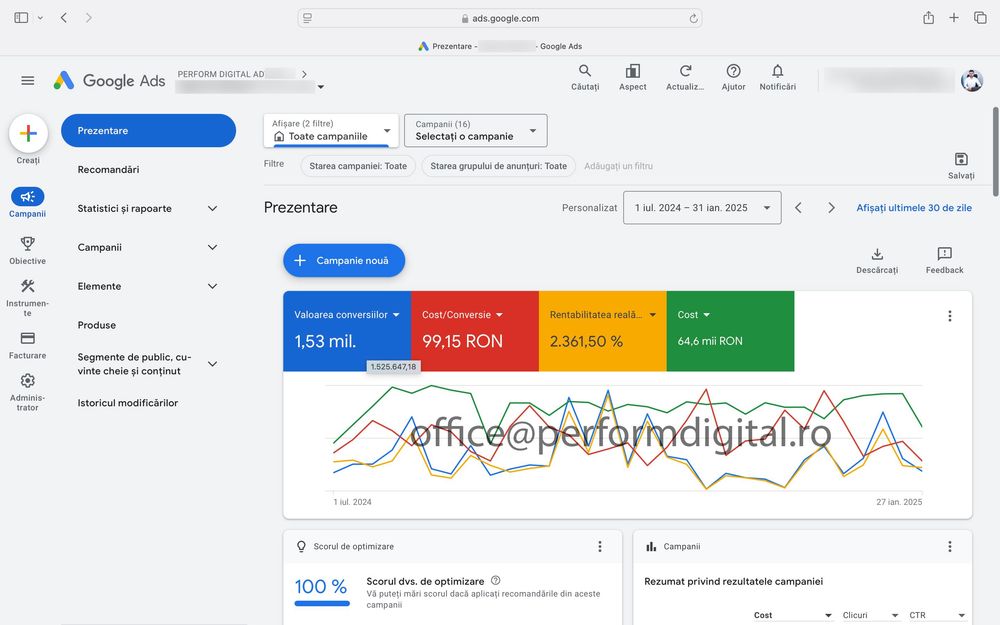Open Scorul de optimizare card options menu
This screenshot has width=1000, height=625.
point(599,547)
